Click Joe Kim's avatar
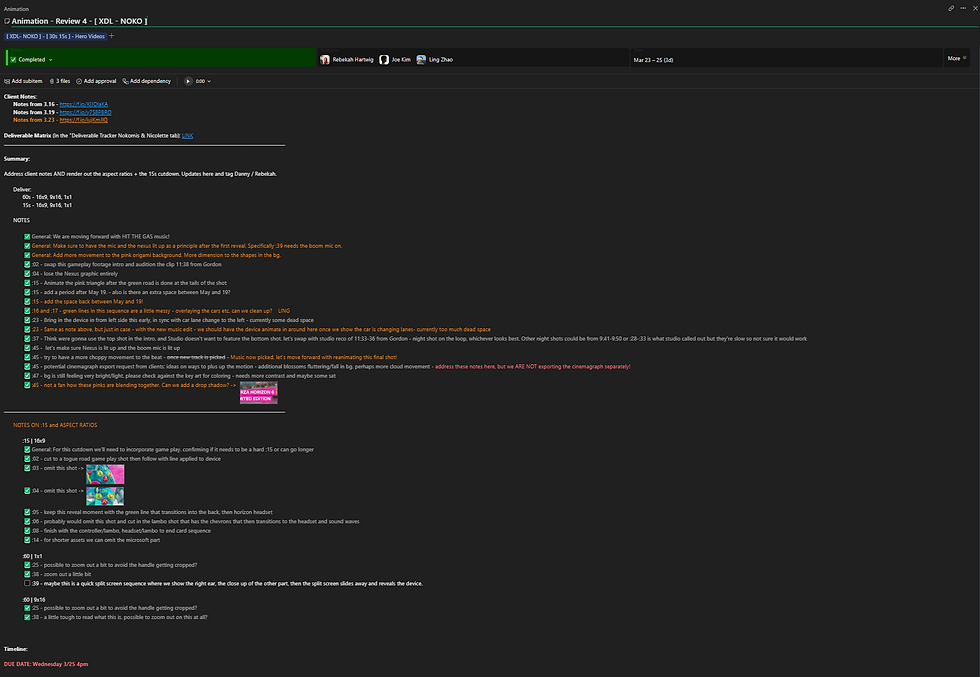 coord(384,59)
